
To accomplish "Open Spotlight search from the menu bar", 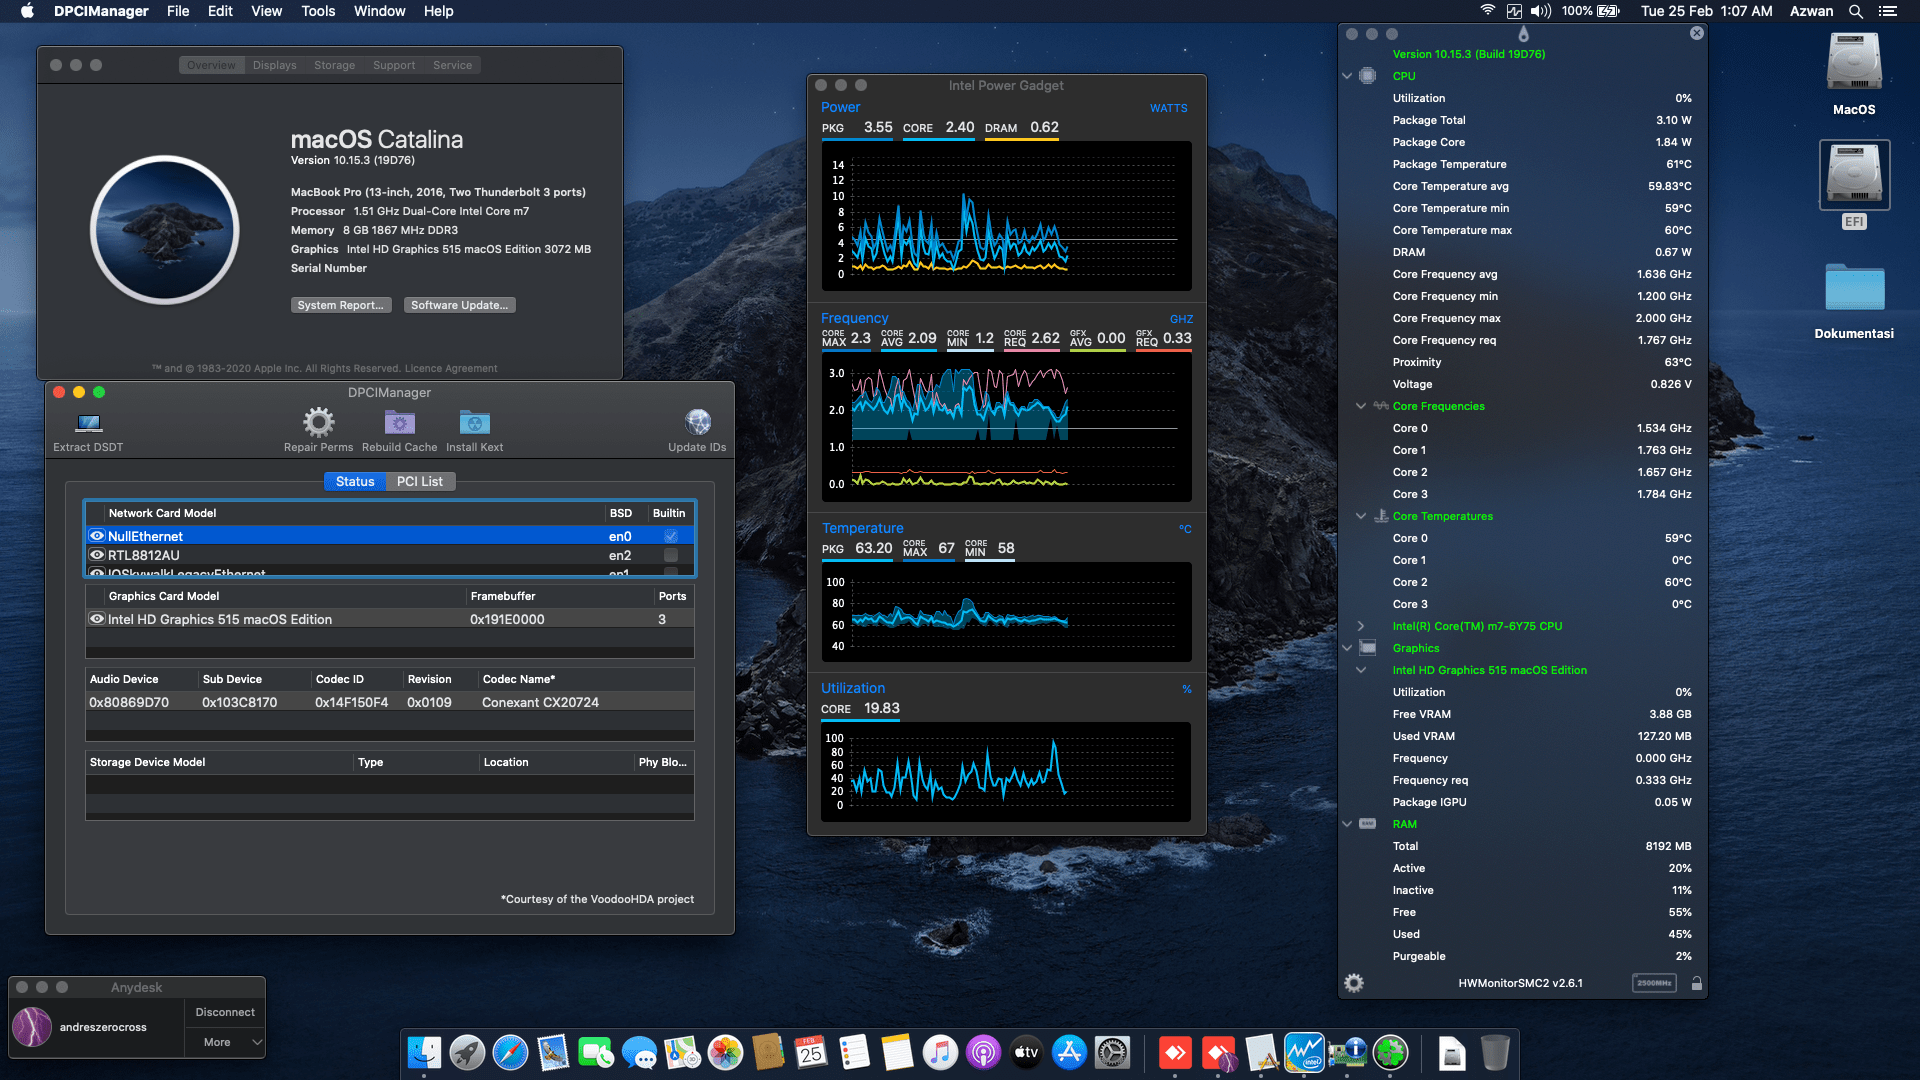I will pyautogui.click(x=1856, y=11).
